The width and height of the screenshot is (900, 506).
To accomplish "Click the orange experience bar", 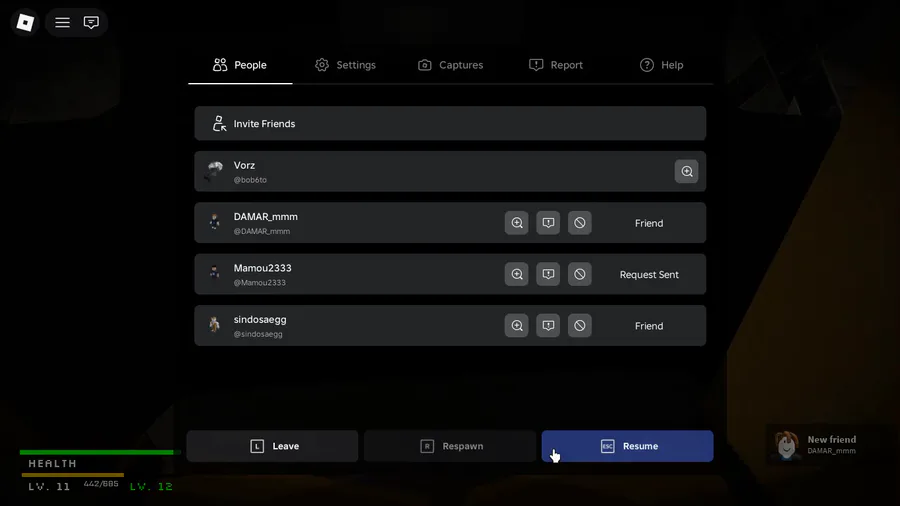I will pos(73,475).
